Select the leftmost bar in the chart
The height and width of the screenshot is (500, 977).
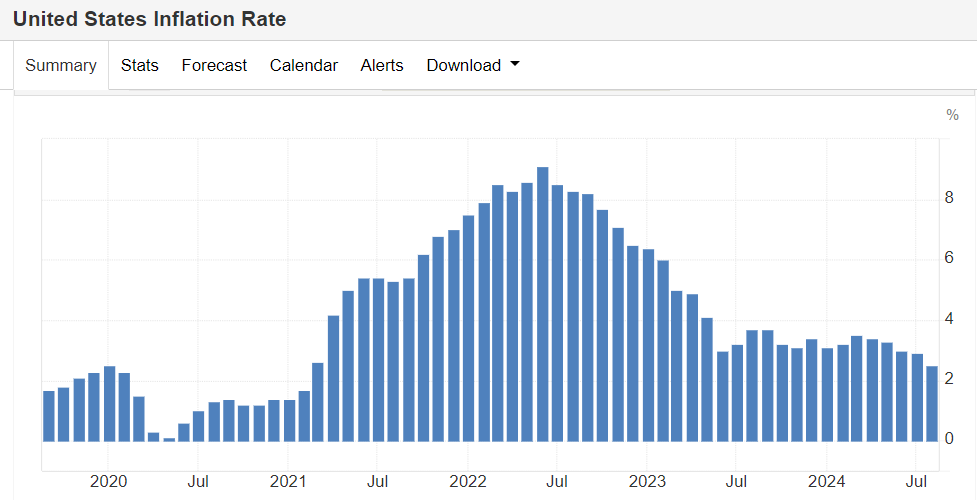pyautogui.click(x=49, y=416)
